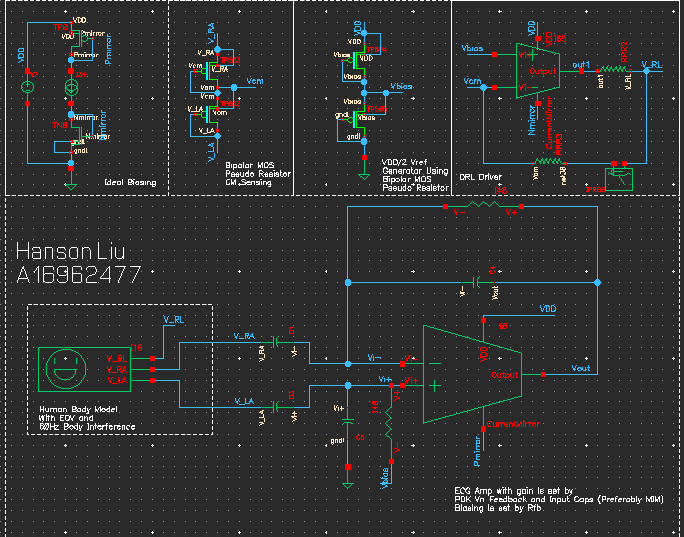
Task: Click the Vbias input label in DRL Driver
Action: pyautogui.click(x=472, y=48)
